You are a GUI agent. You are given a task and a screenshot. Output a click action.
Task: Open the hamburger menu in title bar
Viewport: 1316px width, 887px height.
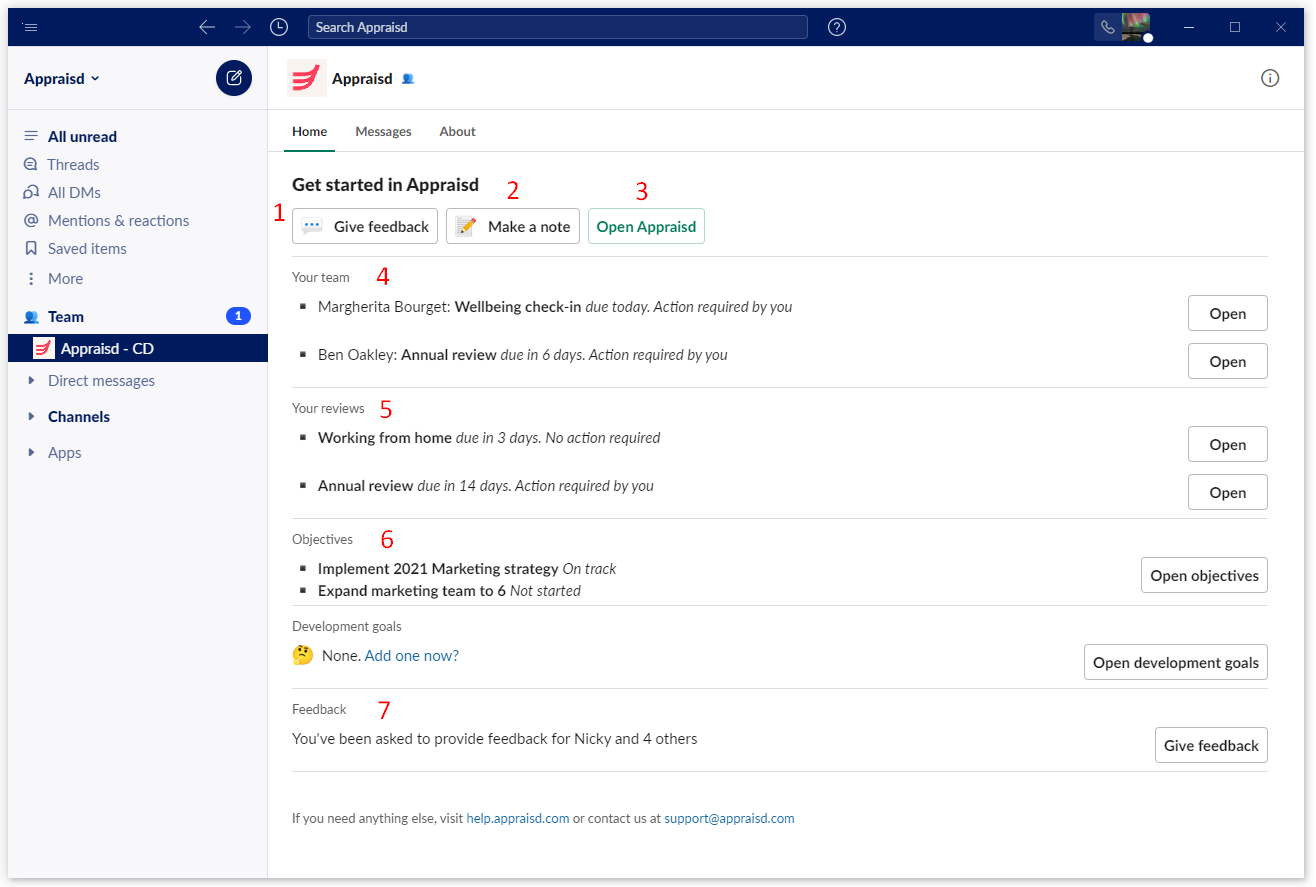tap(30, 27)
